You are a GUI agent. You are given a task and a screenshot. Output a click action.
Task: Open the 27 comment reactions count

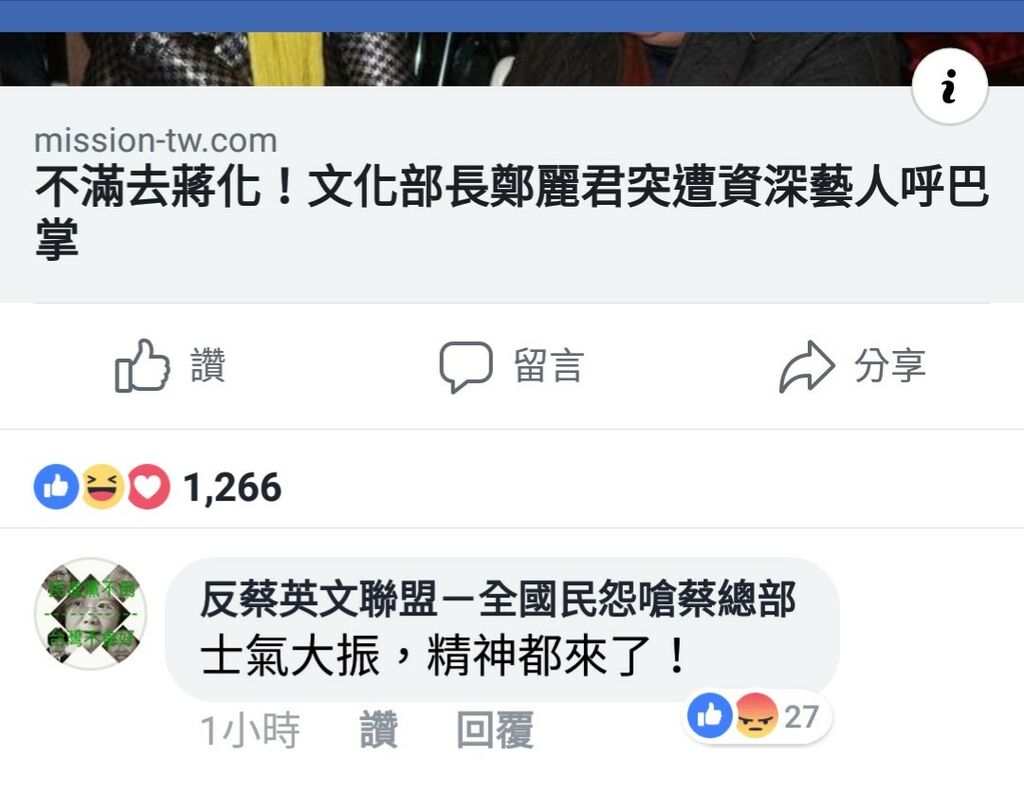801,717
